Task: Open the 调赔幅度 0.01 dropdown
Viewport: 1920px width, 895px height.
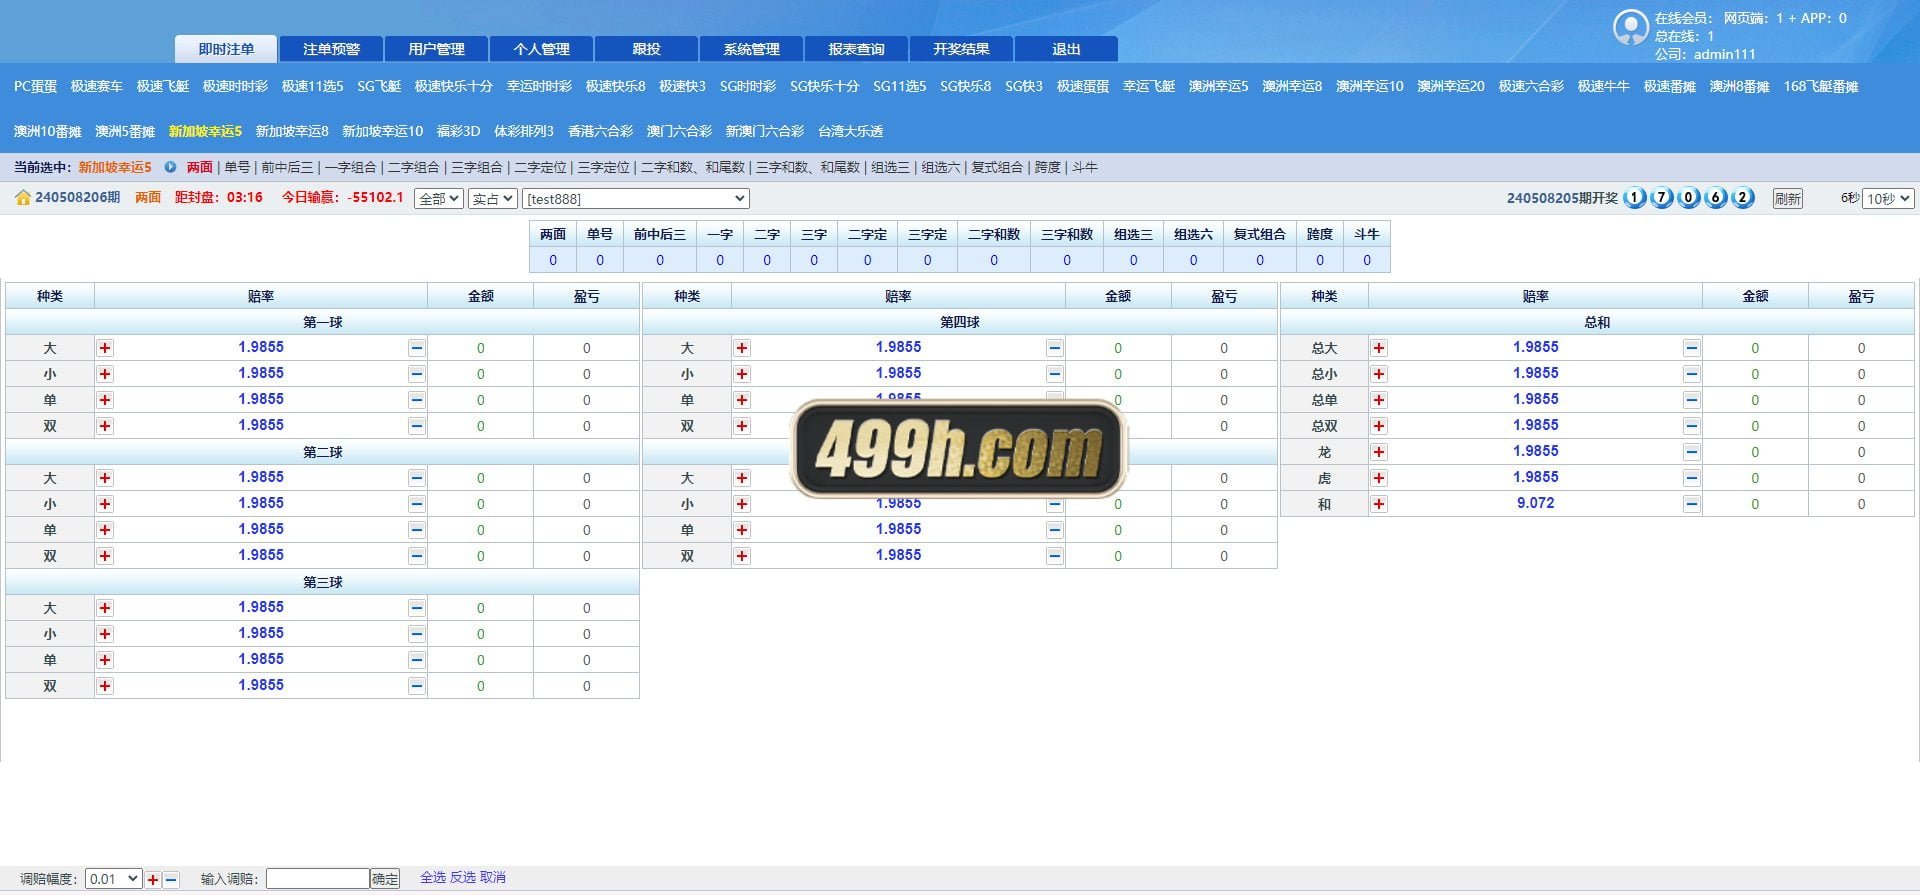Action: pyautogui.click(x=113, y=879)
